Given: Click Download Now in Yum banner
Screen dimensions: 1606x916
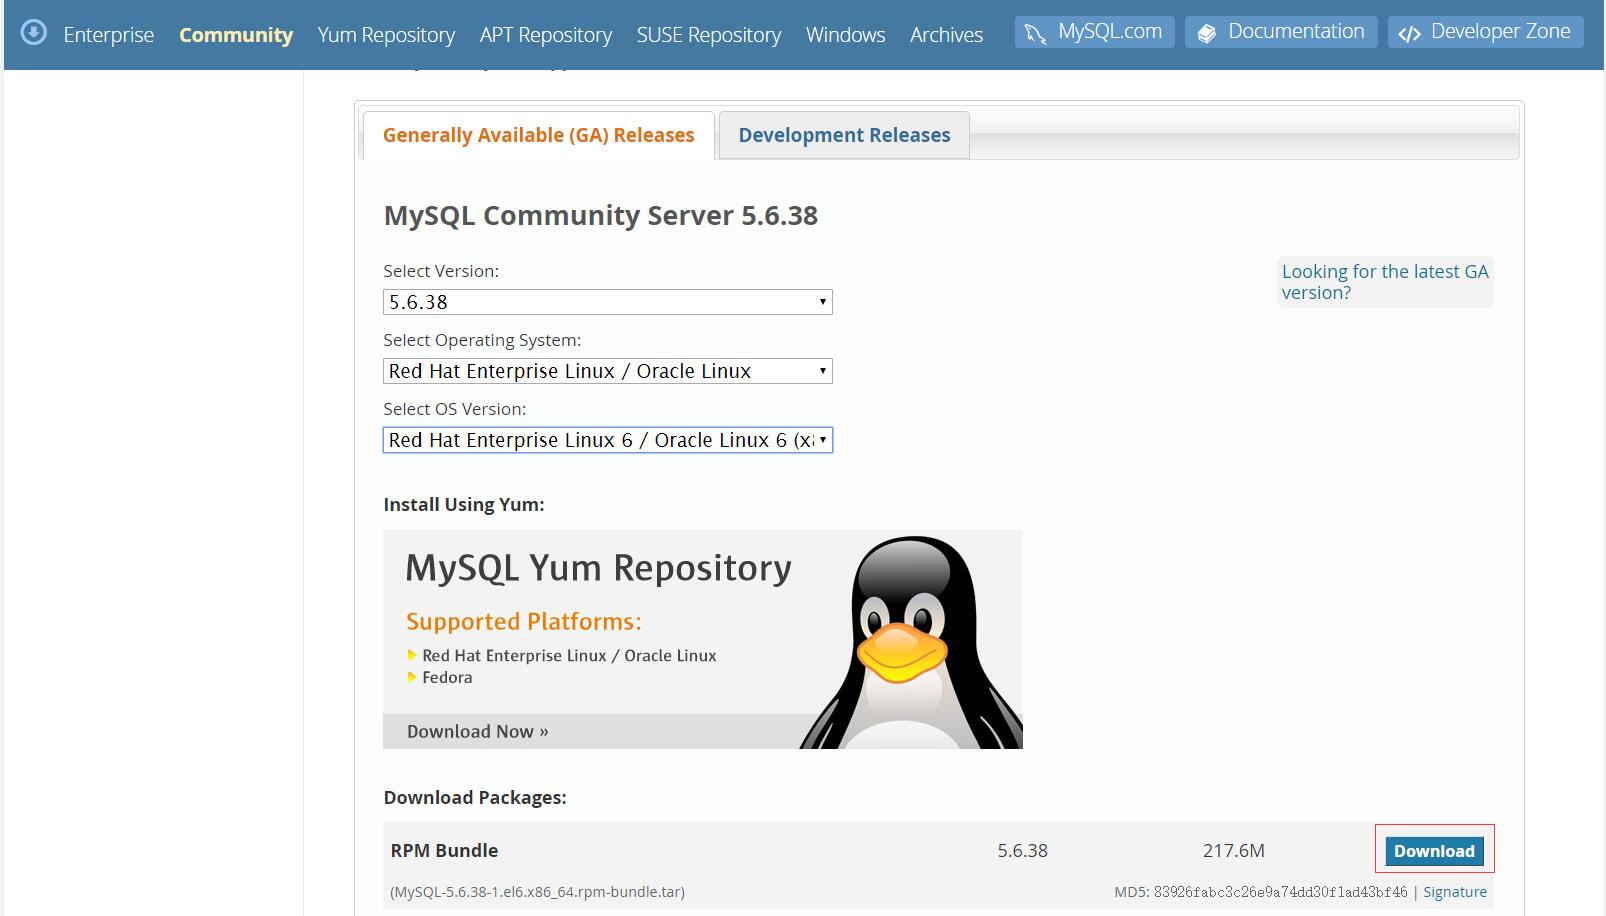Looking at the screenshot, I should click(x=477, y=732).
